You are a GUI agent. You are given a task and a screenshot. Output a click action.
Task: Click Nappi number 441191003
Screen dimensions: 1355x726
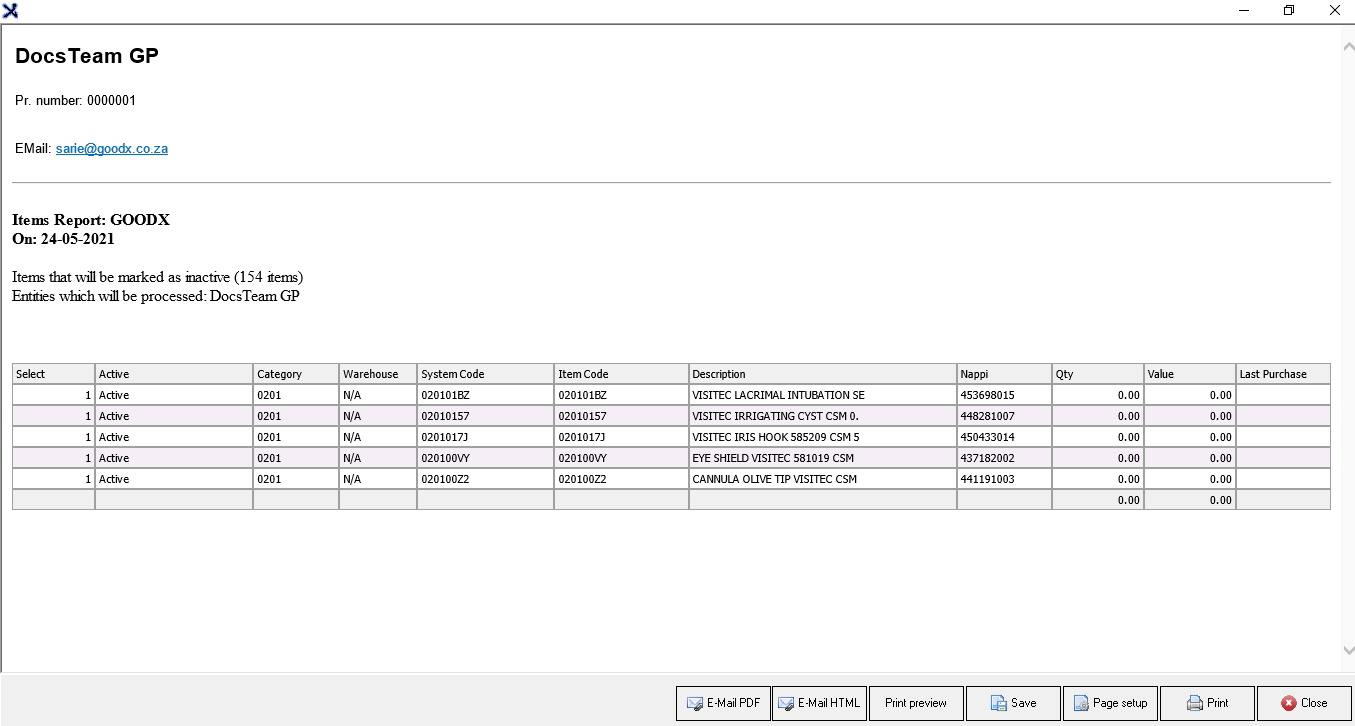(987, 479)
